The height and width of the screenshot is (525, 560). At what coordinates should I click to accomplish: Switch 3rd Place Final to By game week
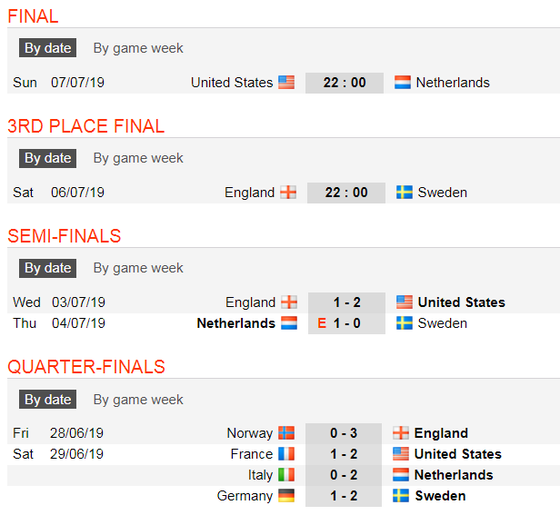[x=138, y=158]
